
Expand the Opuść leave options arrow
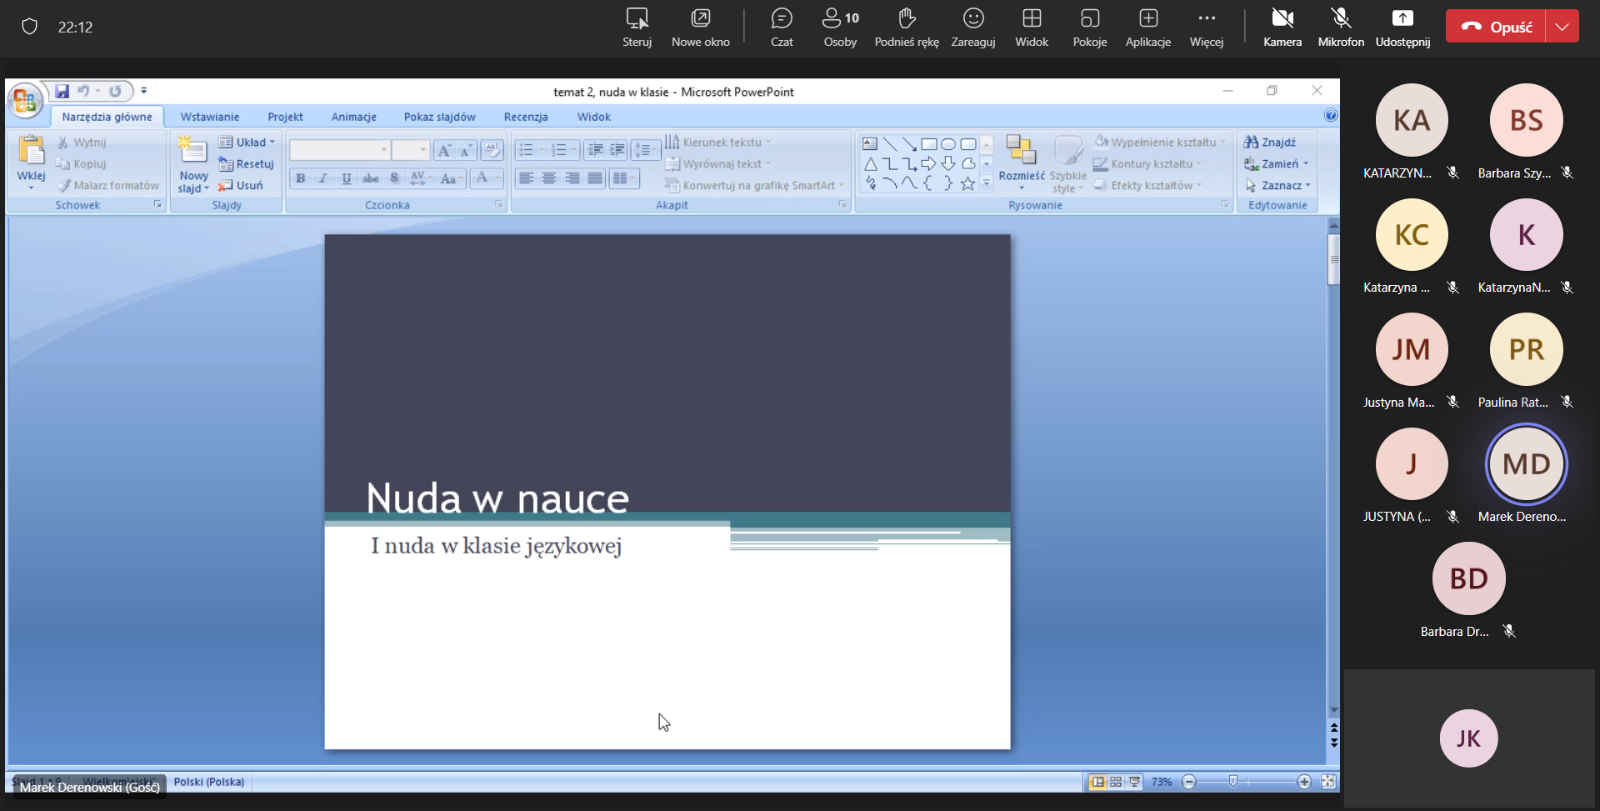coord(1562,27)
